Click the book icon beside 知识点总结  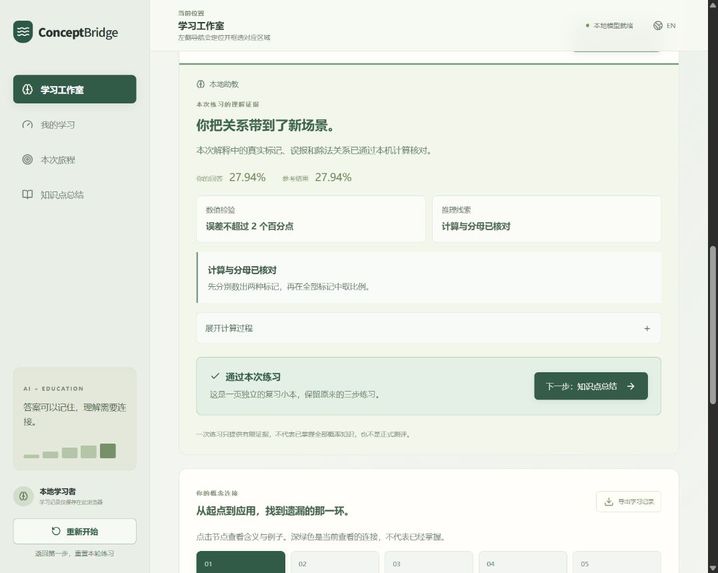tap(27, 195)
